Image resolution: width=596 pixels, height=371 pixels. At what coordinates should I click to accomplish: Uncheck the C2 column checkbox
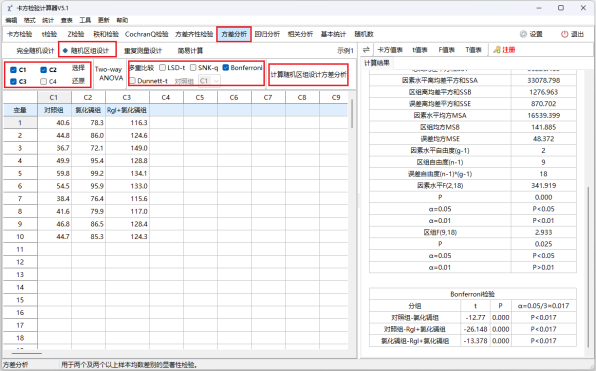coord(43,70)
